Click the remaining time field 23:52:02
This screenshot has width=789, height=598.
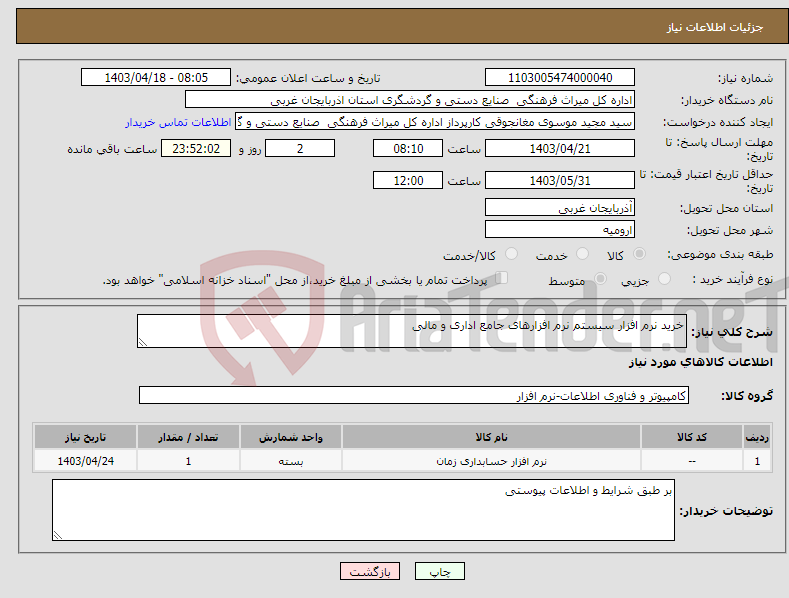[x=196, y=148]
